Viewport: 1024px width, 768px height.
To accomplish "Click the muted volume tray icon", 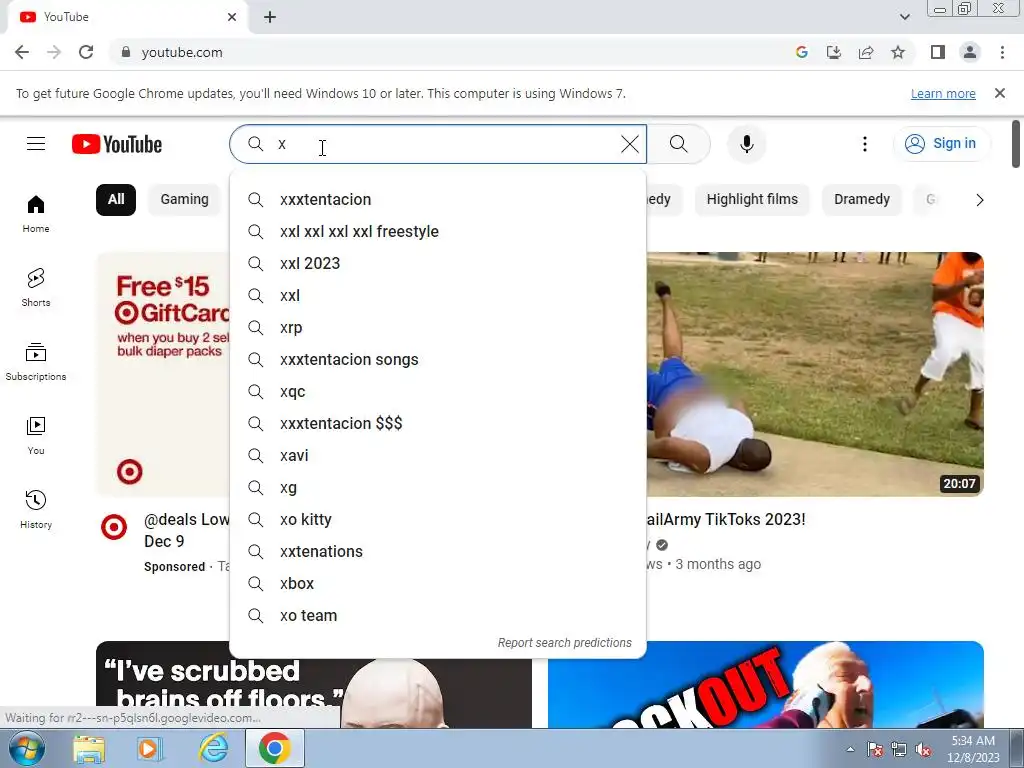I will (923, 750).
